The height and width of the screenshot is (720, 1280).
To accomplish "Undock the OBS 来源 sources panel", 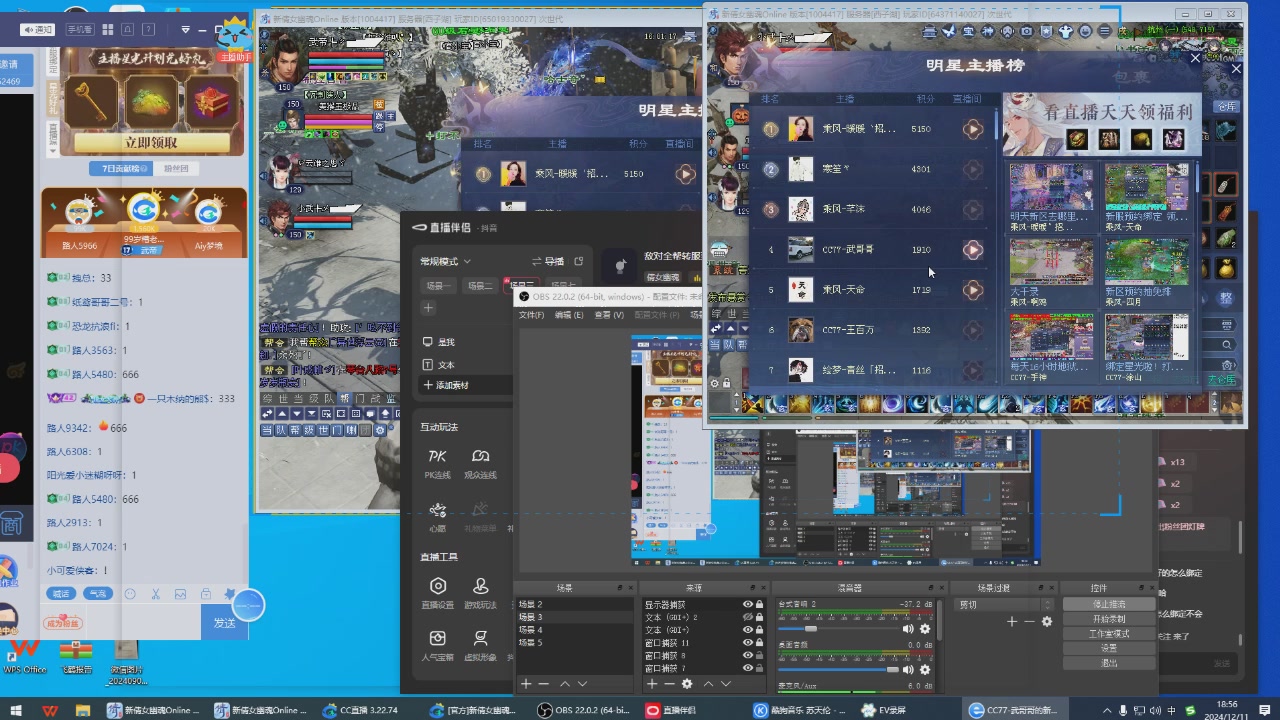I will 752,588.
